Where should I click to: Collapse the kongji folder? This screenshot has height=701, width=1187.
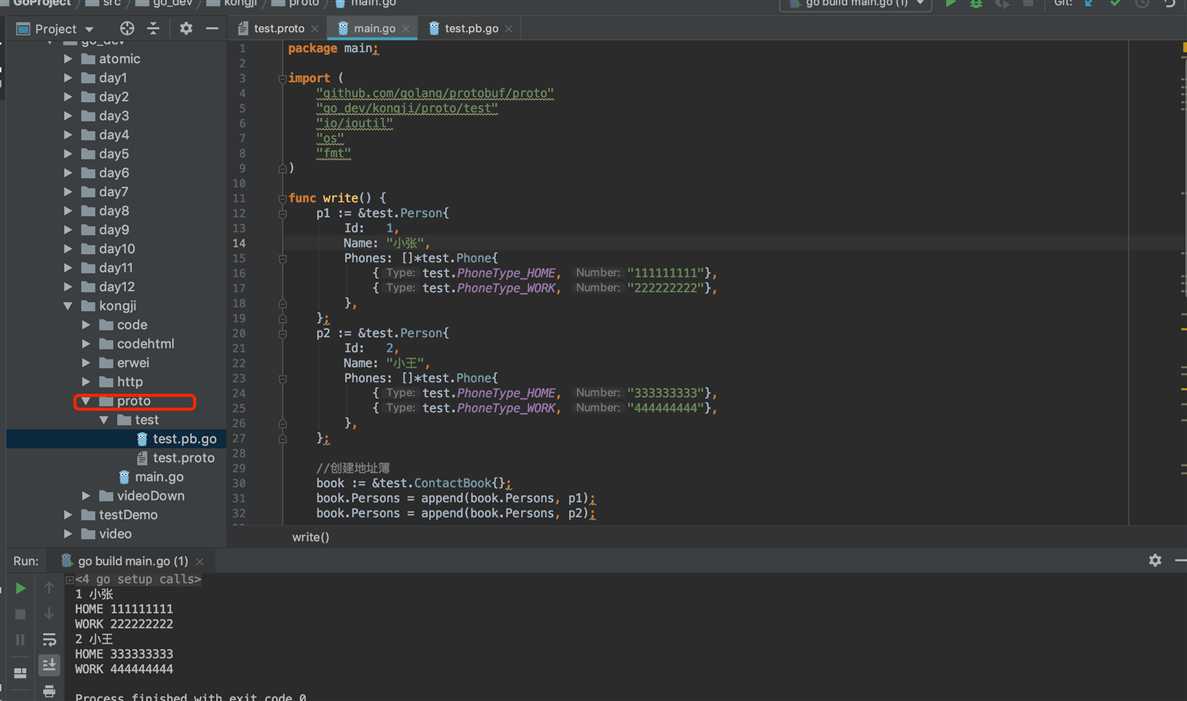point(68,306)
